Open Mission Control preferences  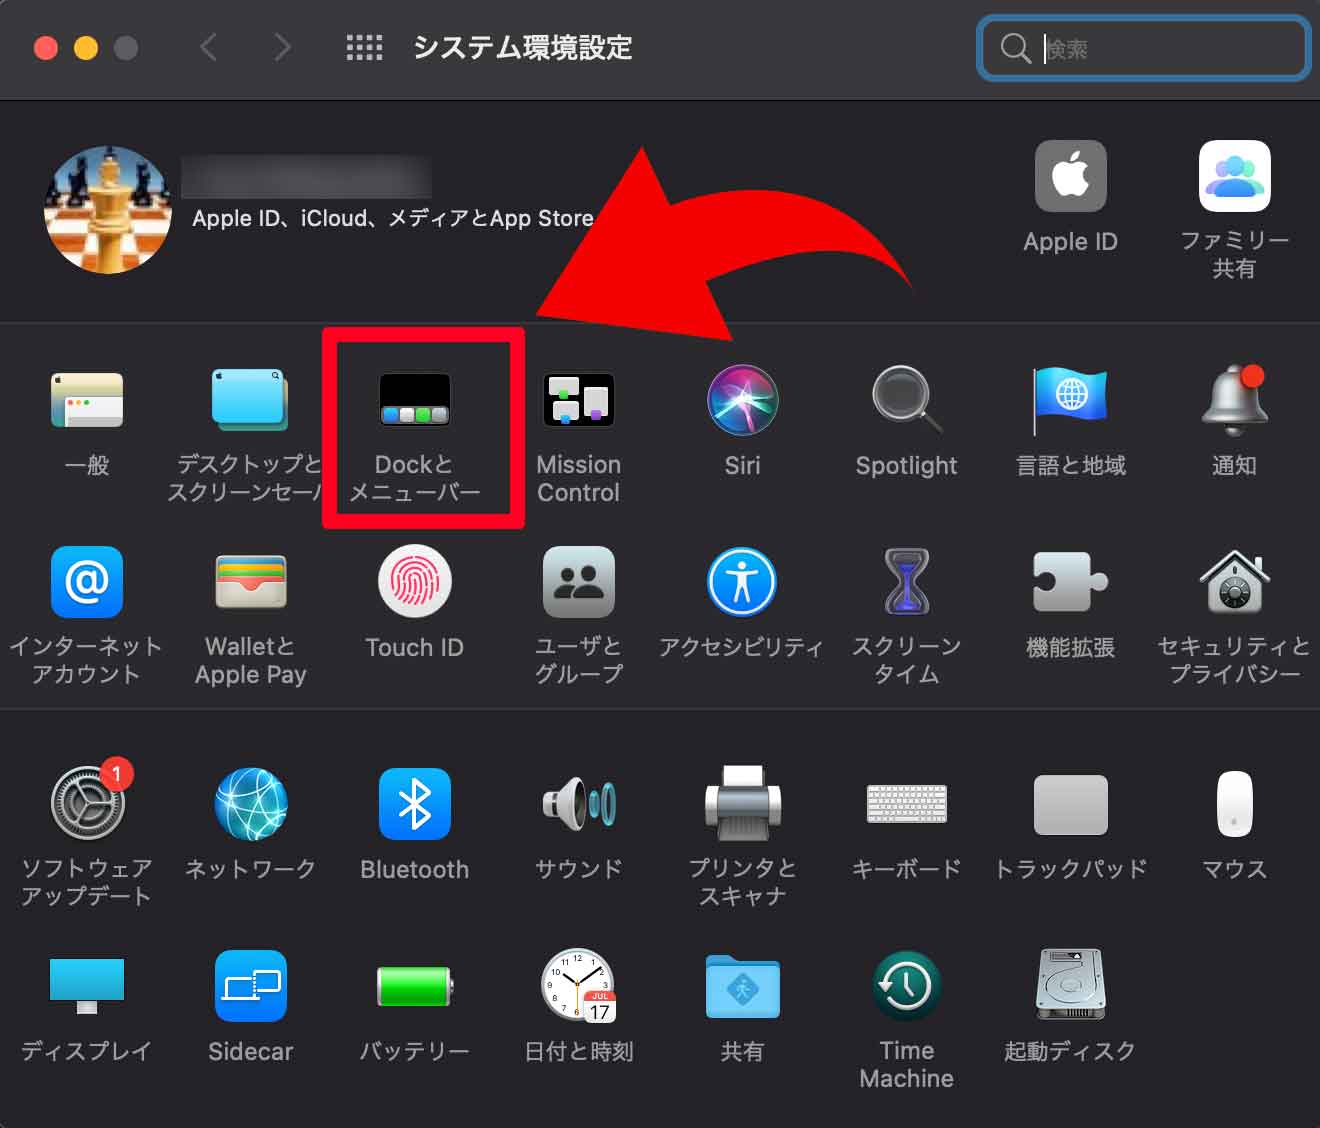[578, 399]
